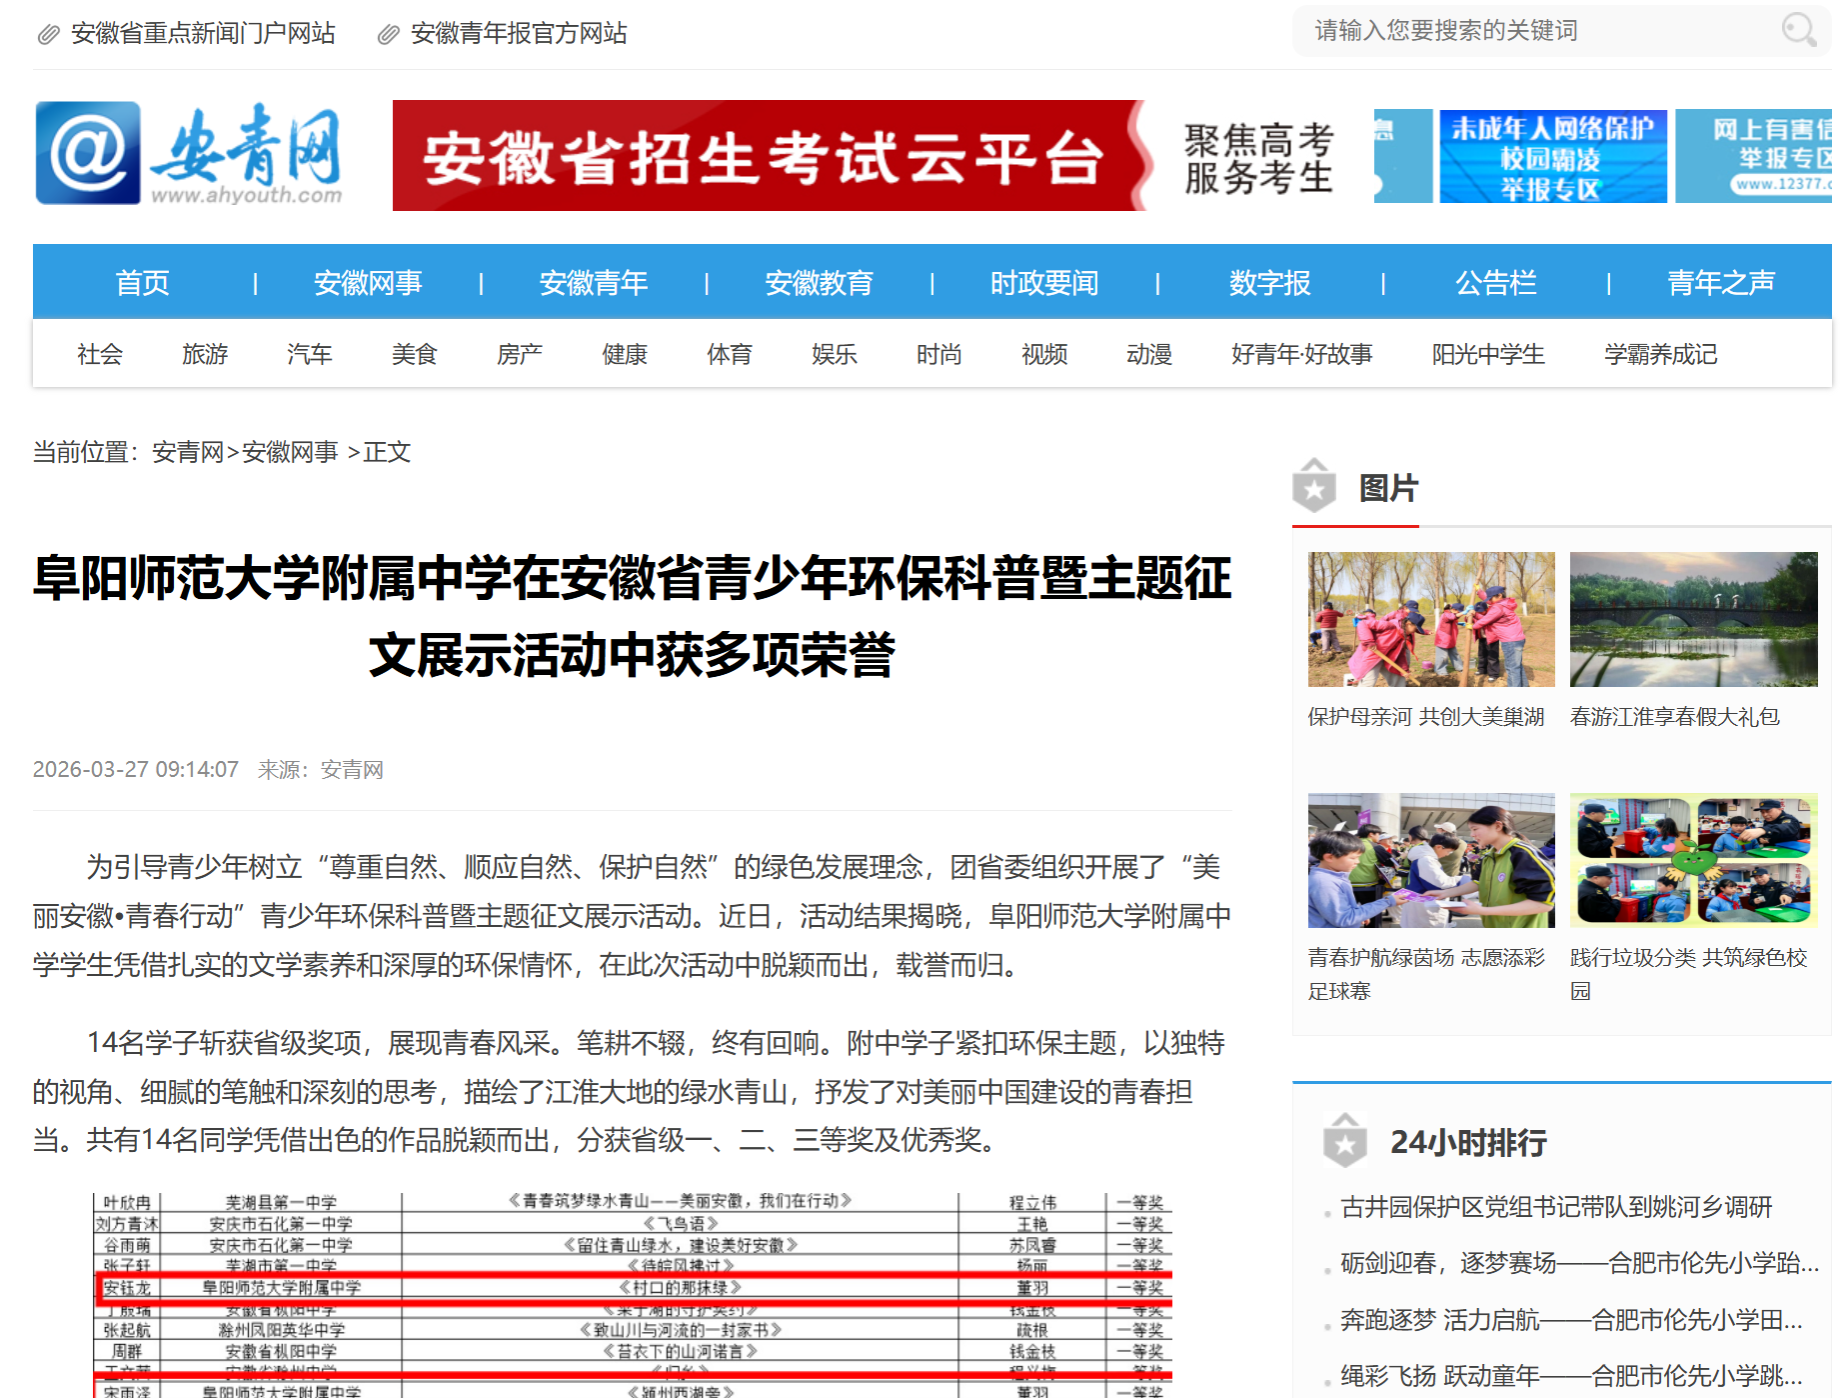Image resolution: width=1840 pixels, height=1398 pixels.
Task: Click the awards list table image
Action: (x=632, y=1294)
